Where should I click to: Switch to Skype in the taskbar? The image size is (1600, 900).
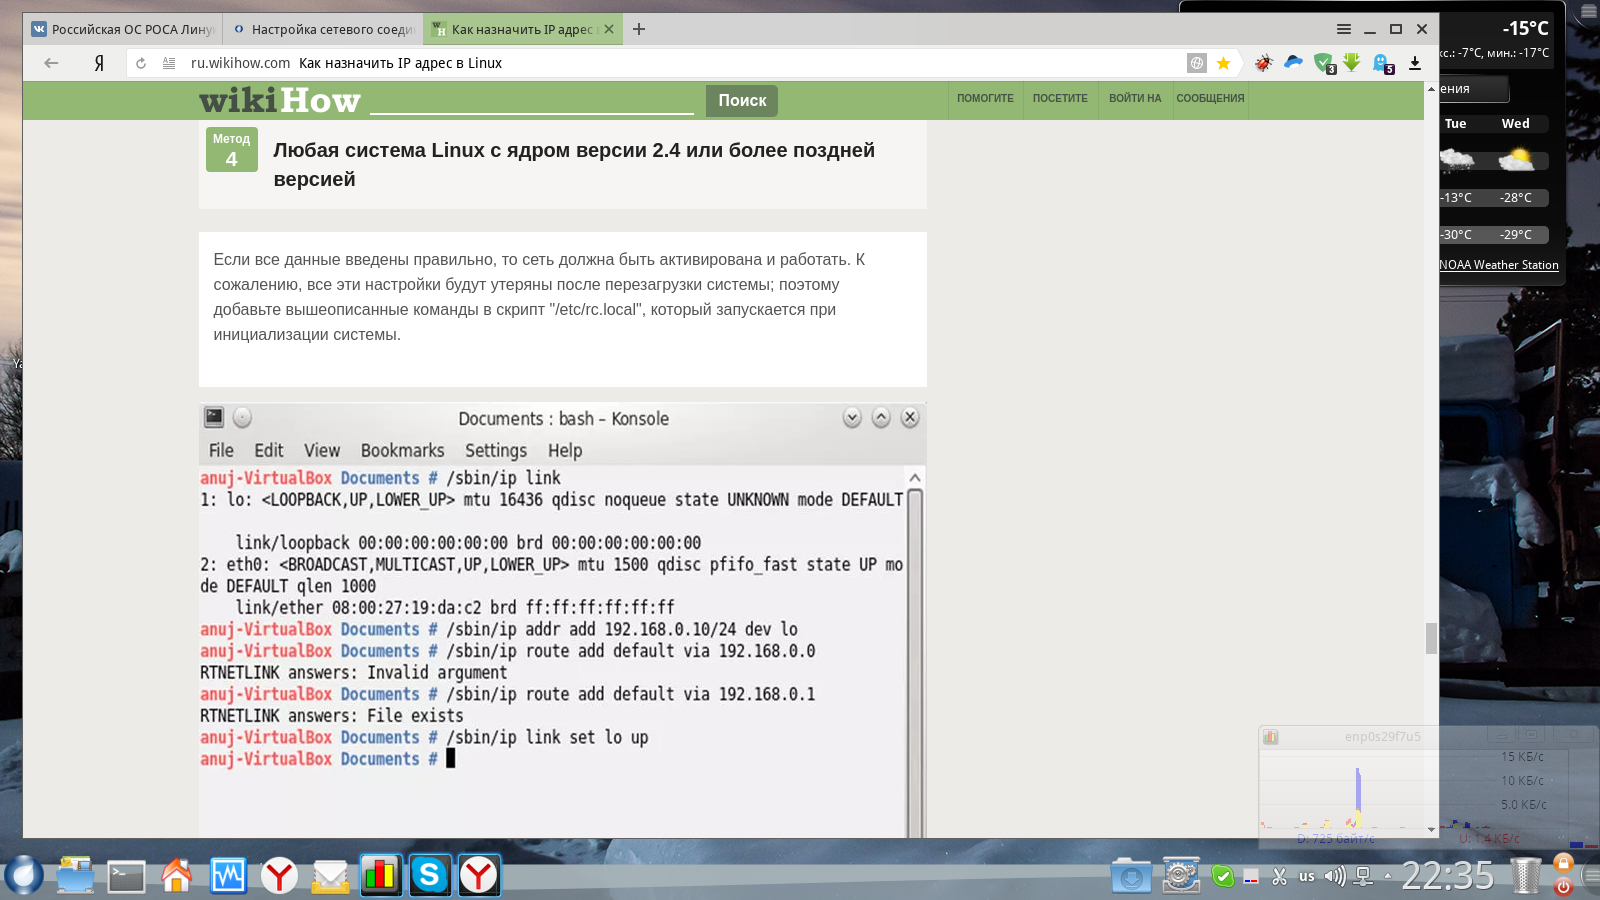(430, 876)
